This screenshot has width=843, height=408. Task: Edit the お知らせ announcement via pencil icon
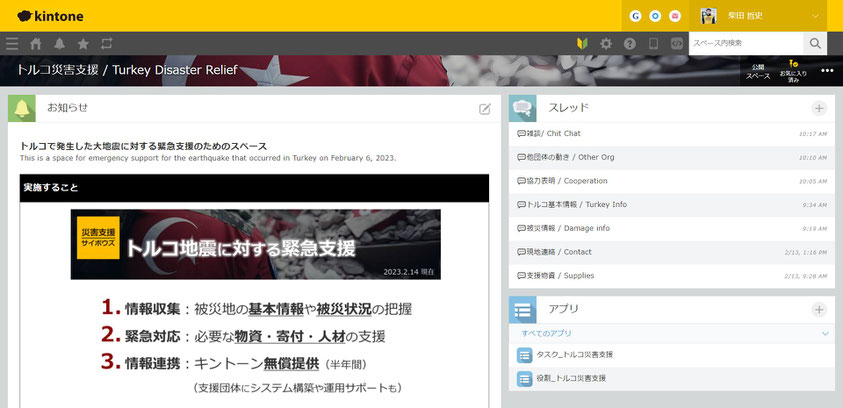coord(485,109)
